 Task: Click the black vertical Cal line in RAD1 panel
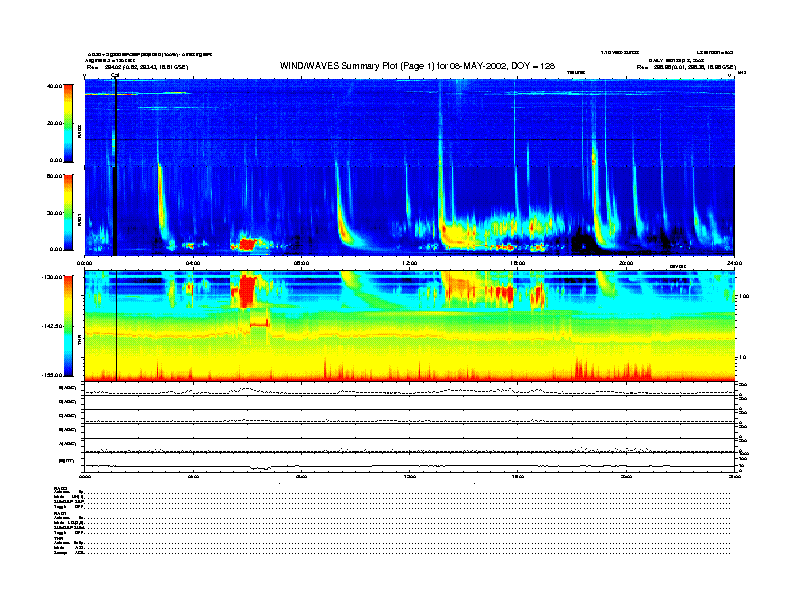[x=115, y=211]
